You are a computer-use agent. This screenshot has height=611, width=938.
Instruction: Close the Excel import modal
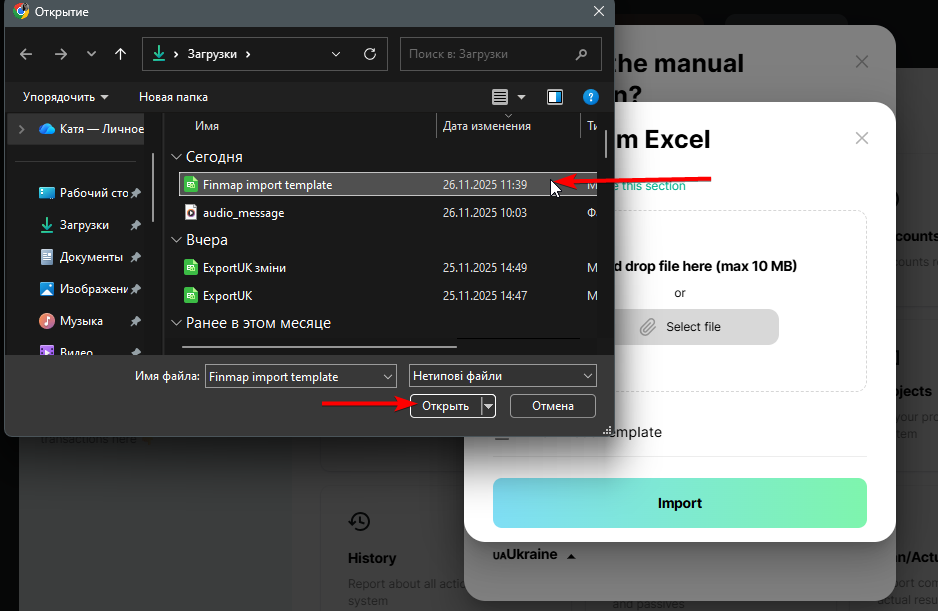tap(862, 139)
